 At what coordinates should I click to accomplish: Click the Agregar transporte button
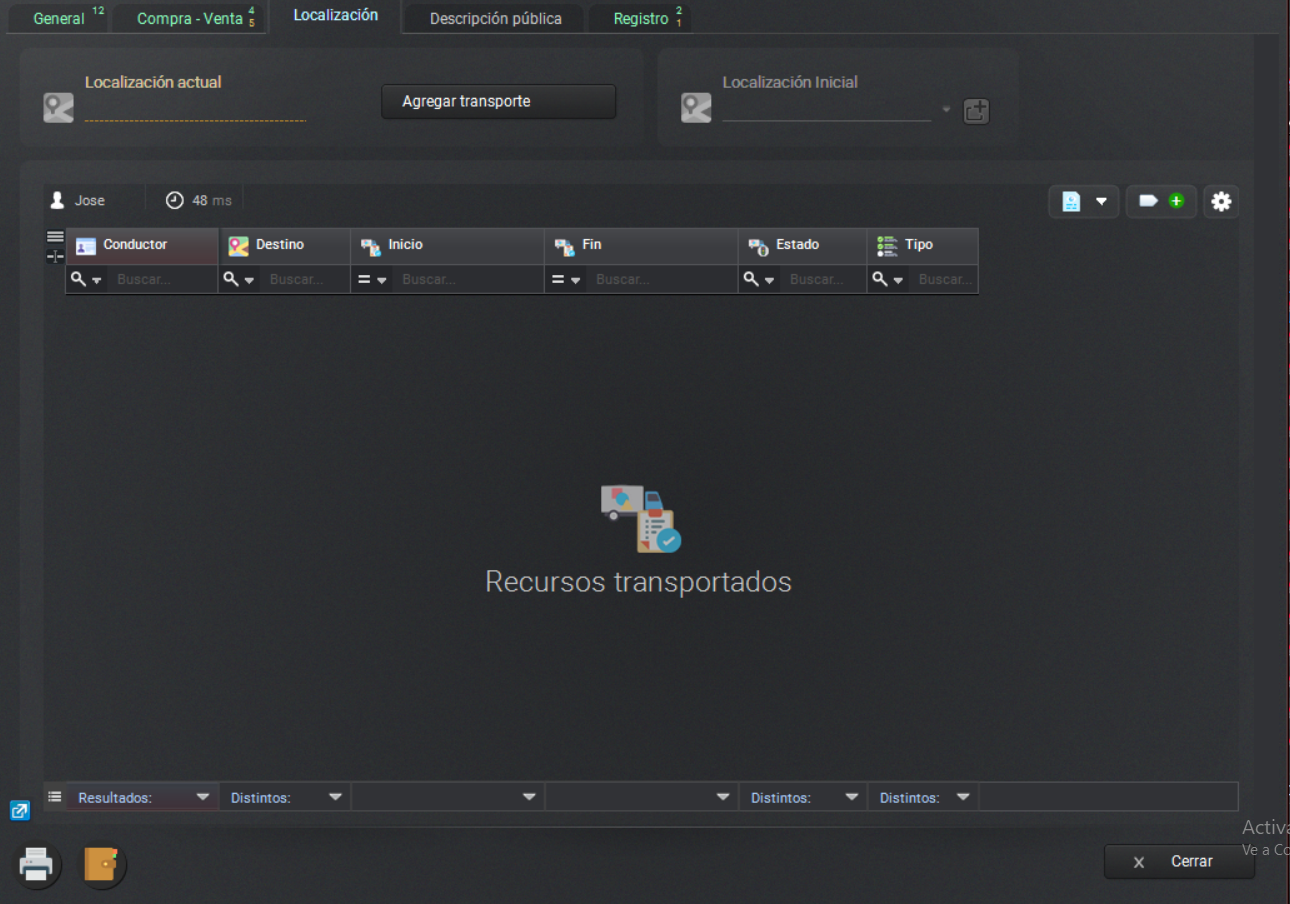coord(497,101)
